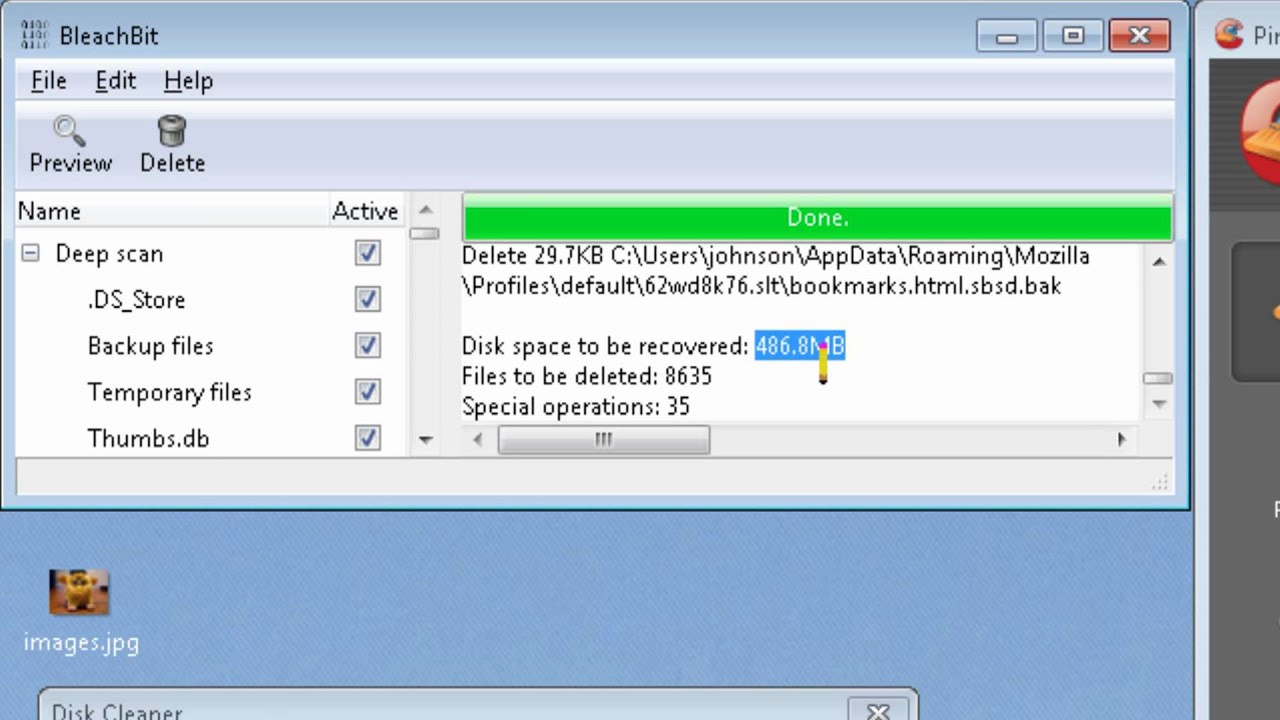Select the .DS_Store list row
The height and width of the screenshot is (720, 1280).
tap(210, 300)
